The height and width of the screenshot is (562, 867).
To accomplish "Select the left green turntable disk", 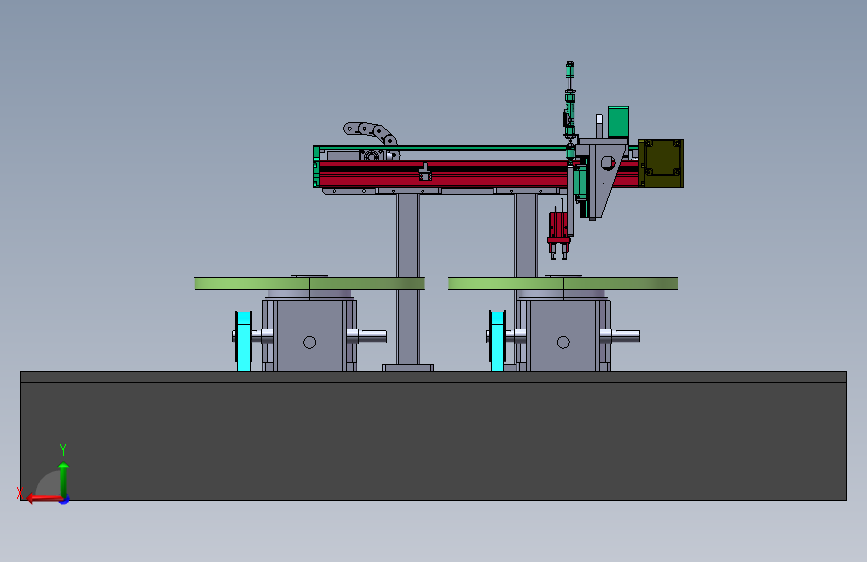I will coord(309,284).
